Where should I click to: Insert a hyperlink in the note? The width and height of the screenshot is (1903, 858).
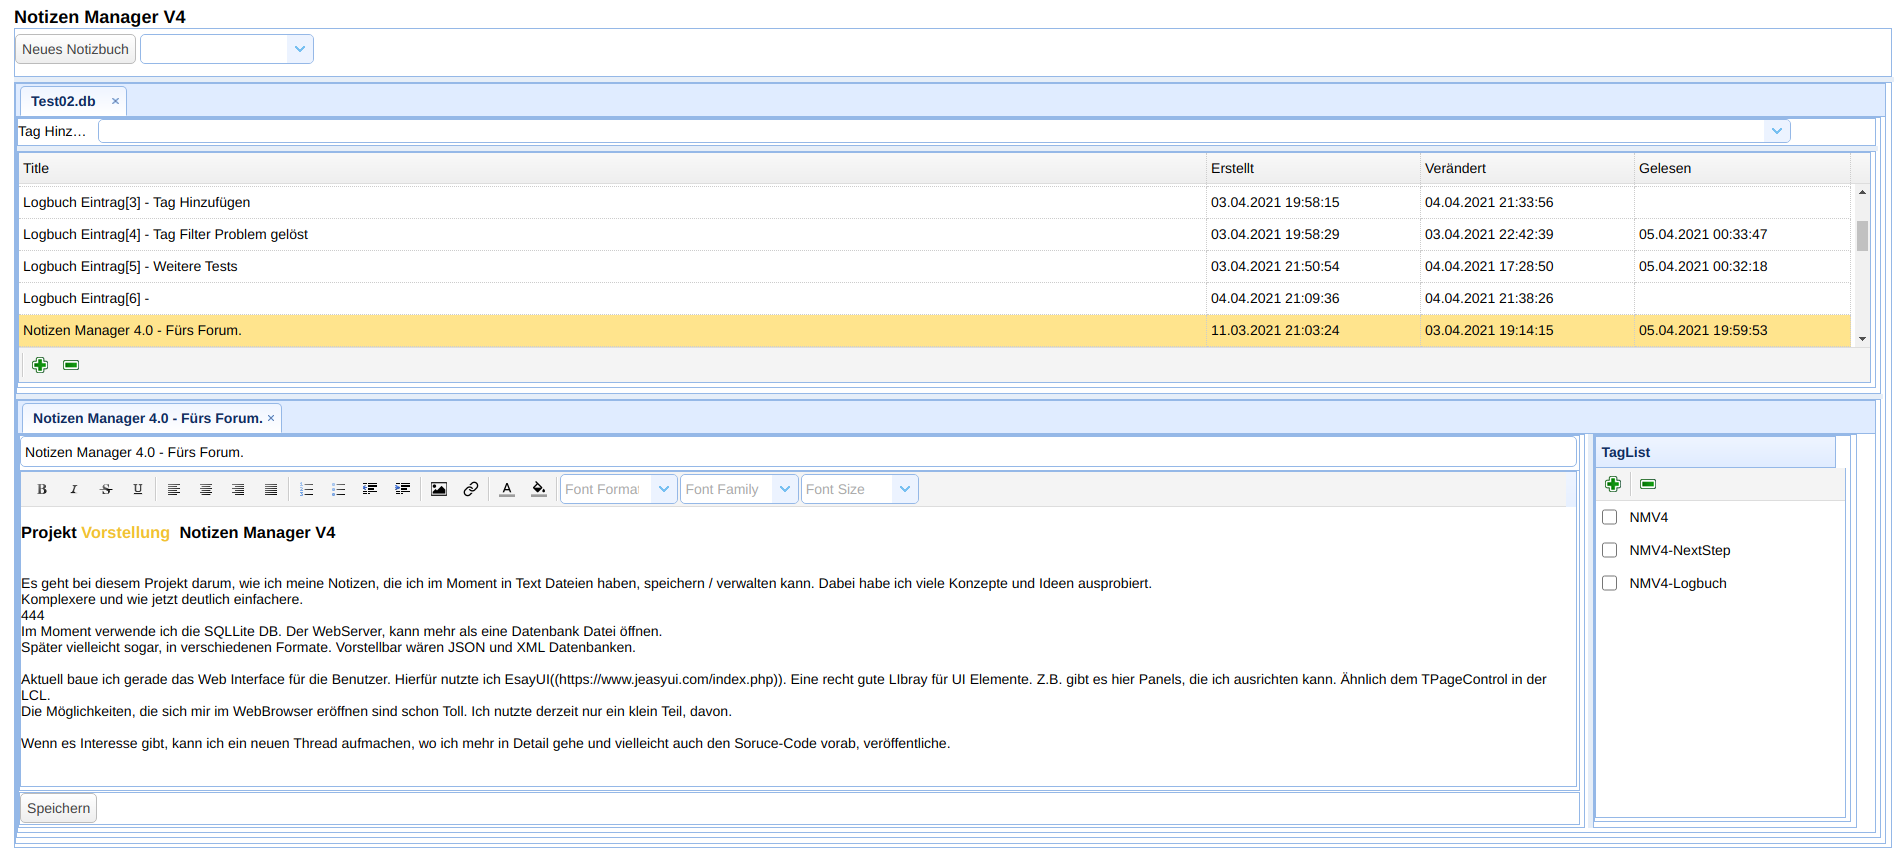(x=471, y=489)
